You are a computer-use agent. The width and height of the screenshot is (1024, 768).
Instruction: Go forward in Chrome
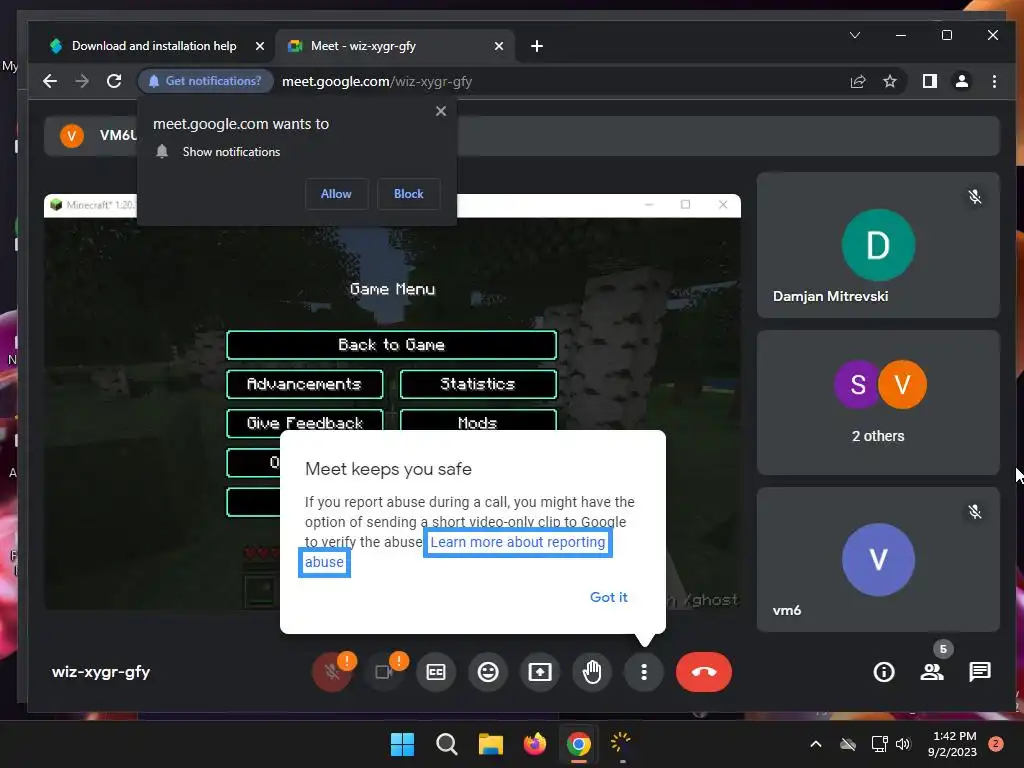click(x=82, y=81)
